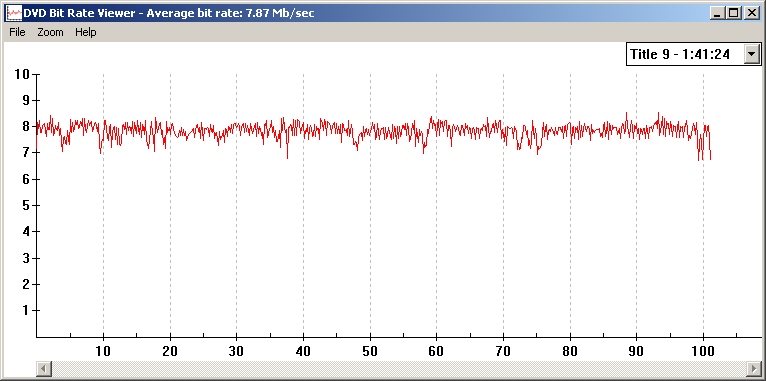Click the title bar average bit rate text
The height and width of the screenshot is (381, 766).
coord(230,13)
